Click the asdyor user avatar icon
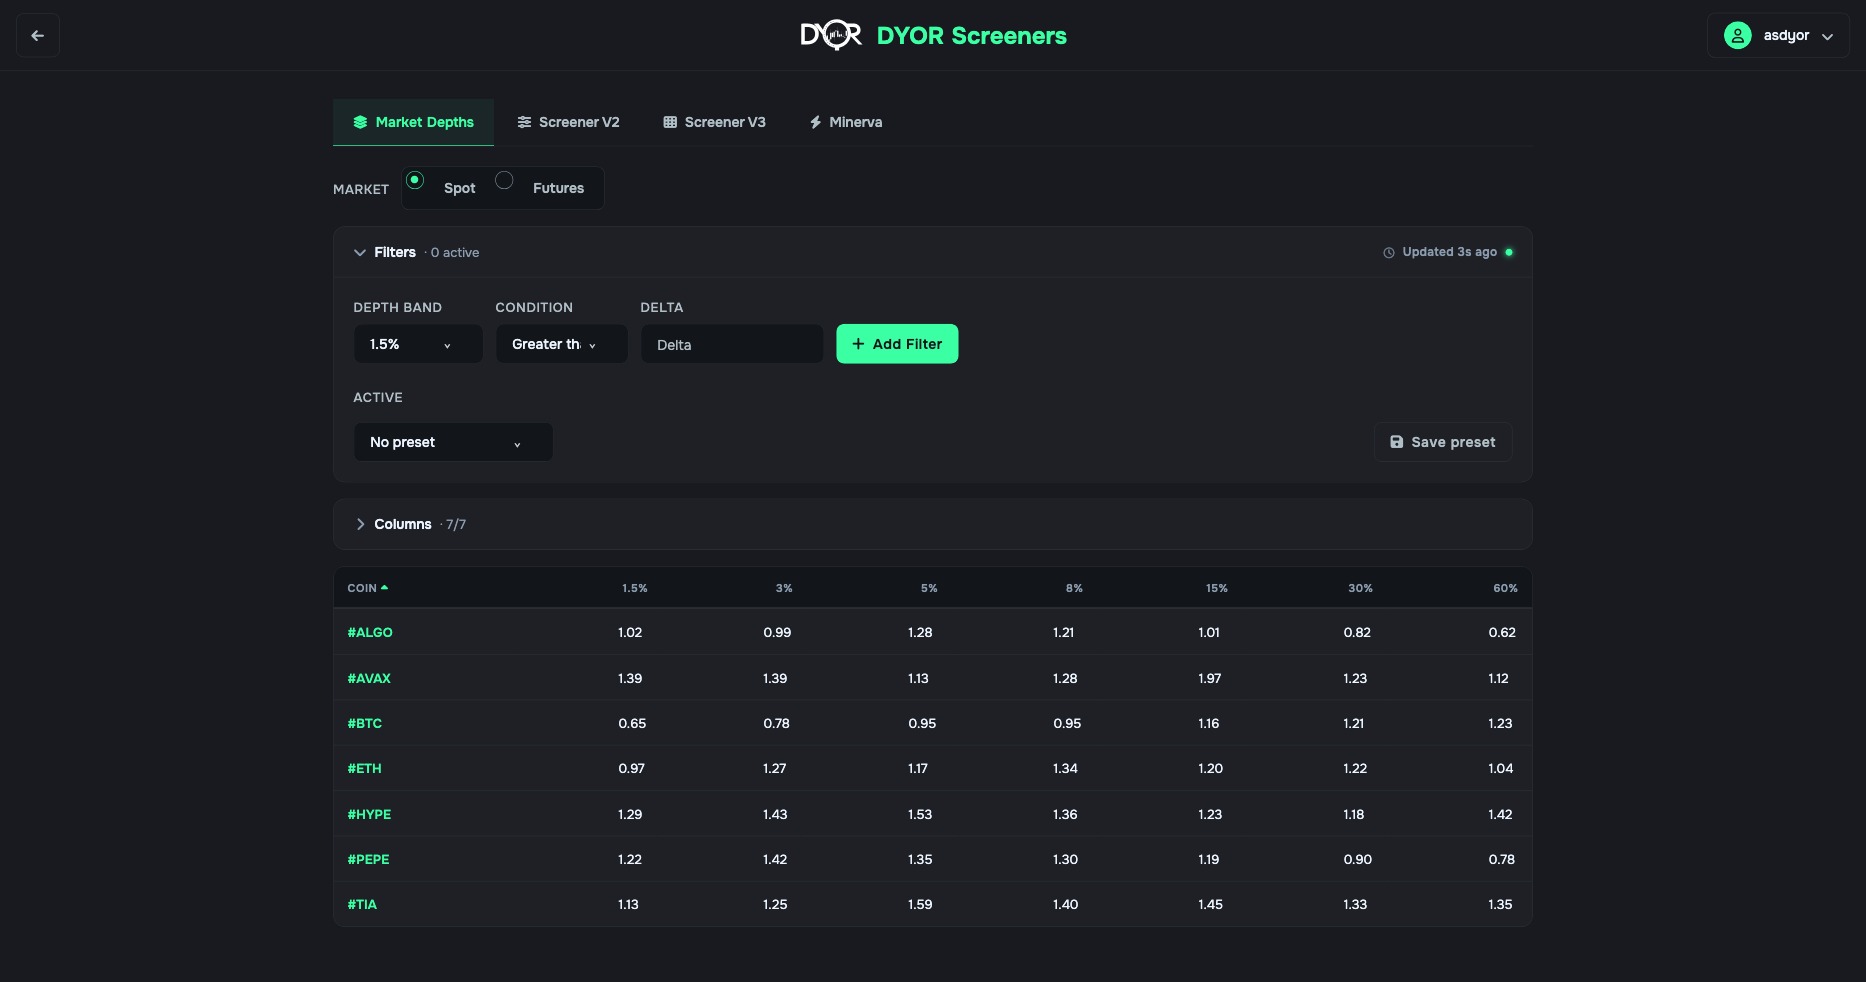Image resolution: width=1866 pixels, height=982 pixels. point(1738,36)
